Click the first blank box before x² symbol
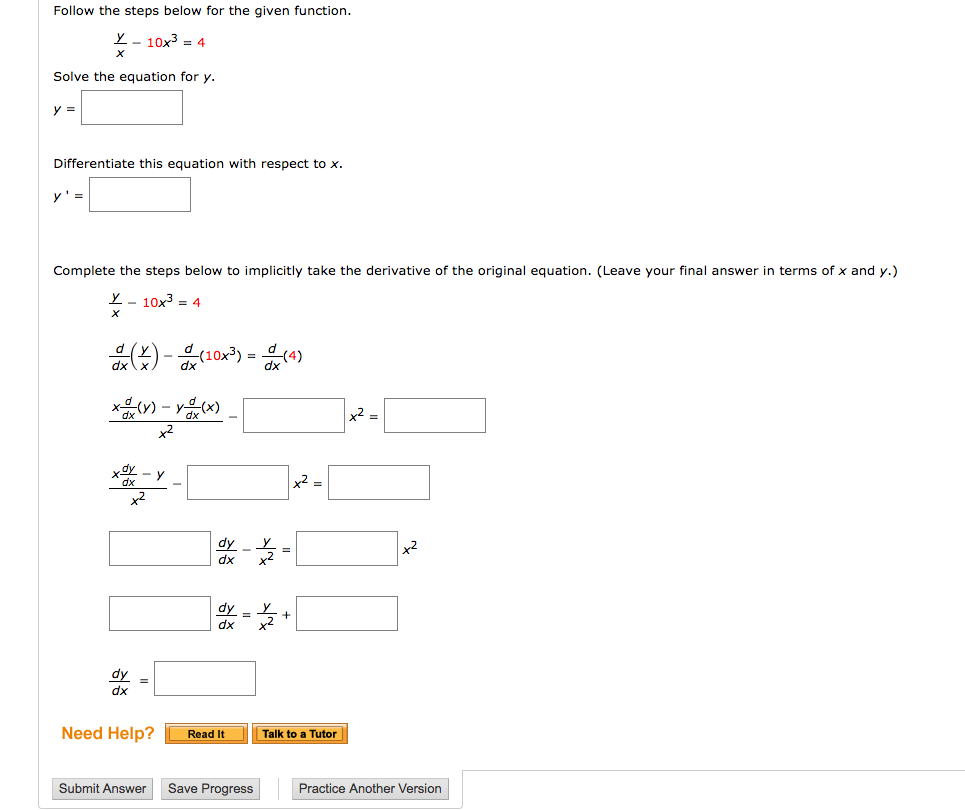This screenshot has height=810, width=965. [292, 414]
